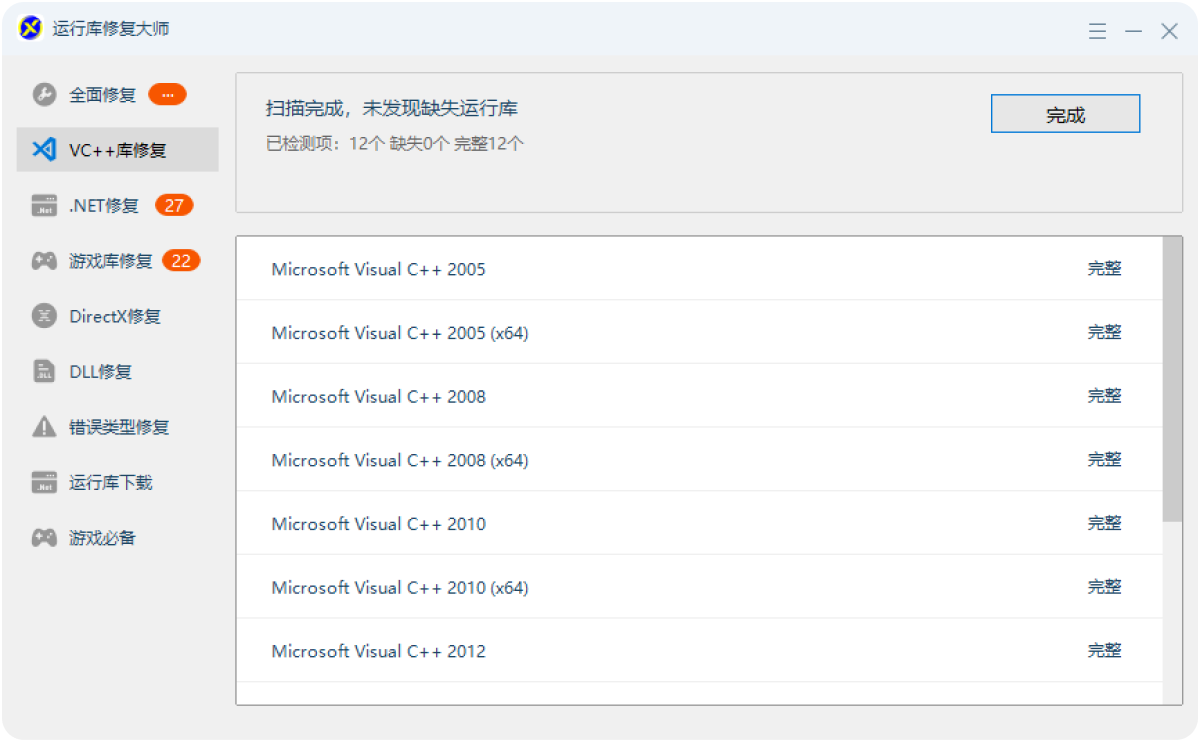Click the 游戏库修复 gamepad icon
Screen dimensions: 1200x742
(x=44, y=261)
